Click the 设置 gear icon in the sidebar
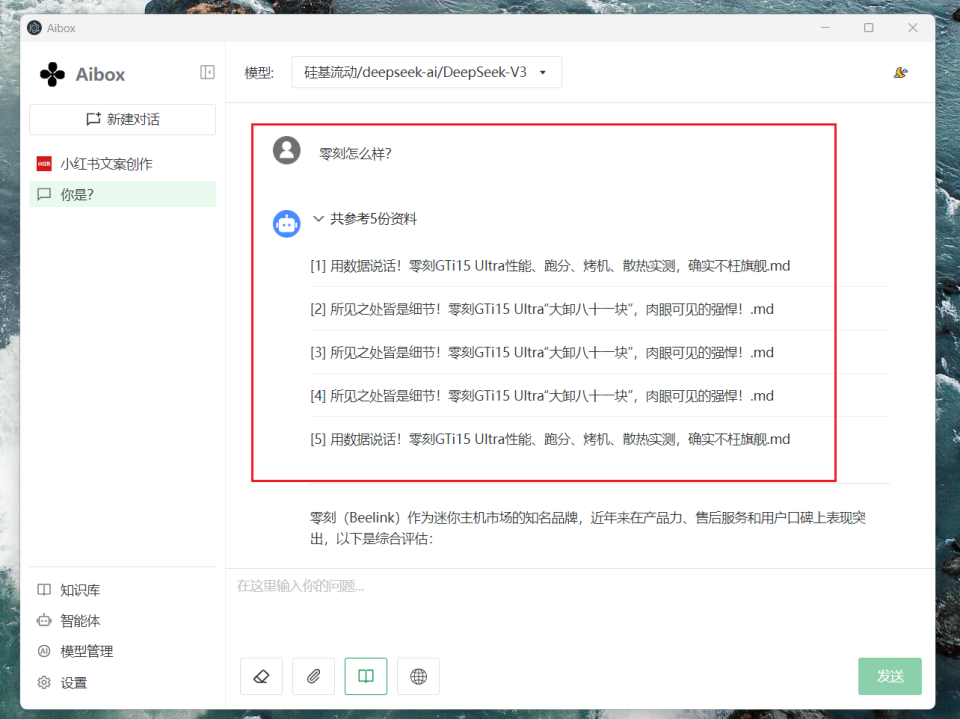 tap(44, 682)
